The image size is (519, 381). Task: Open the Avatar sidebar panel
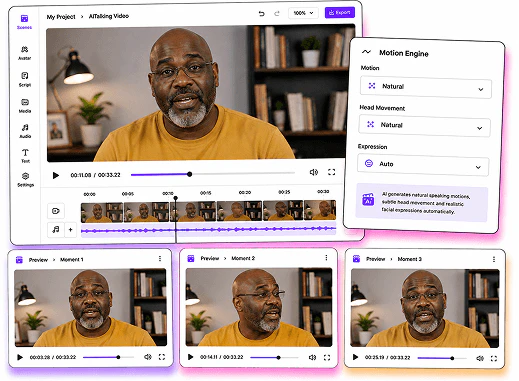coord(24,53)
